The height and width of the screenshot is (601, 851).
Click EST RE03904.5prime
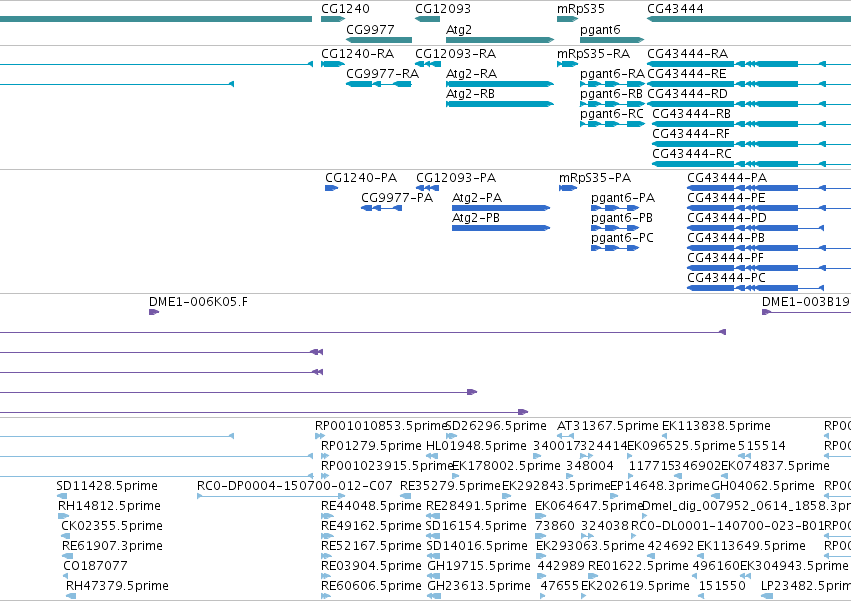[371, 567]
